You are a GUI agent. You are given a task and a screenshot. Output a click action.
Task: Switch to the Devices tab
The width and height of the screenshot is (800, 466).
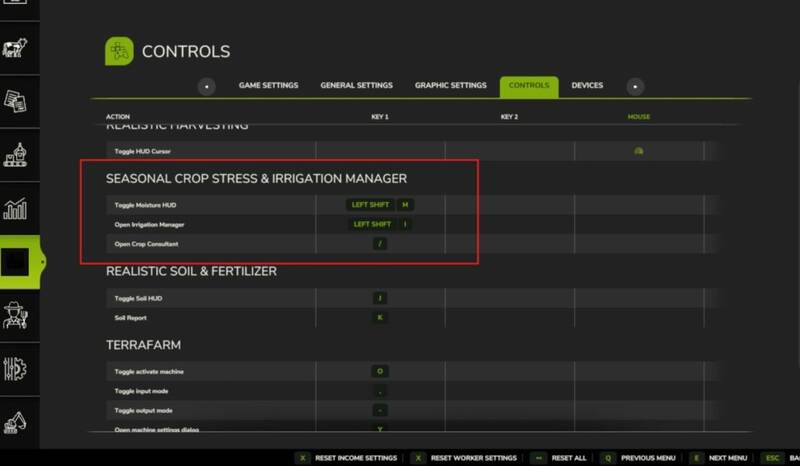point(587,86)
